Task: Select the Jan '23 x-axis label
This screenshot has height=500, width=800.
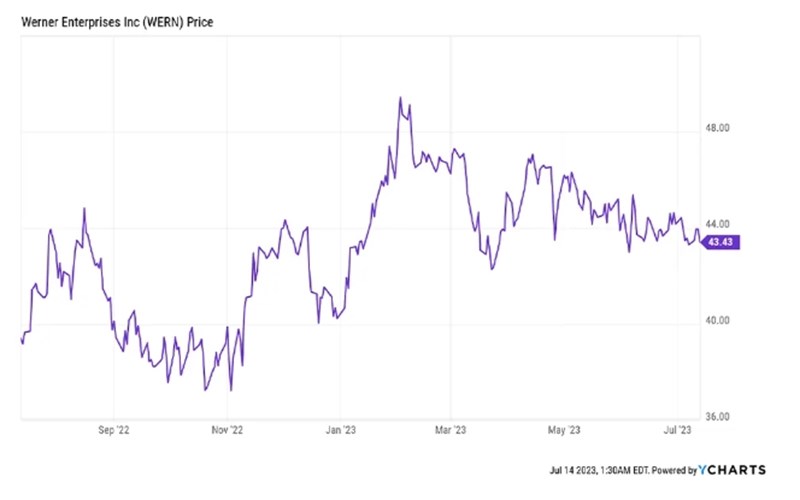Action: click(340, 430)
